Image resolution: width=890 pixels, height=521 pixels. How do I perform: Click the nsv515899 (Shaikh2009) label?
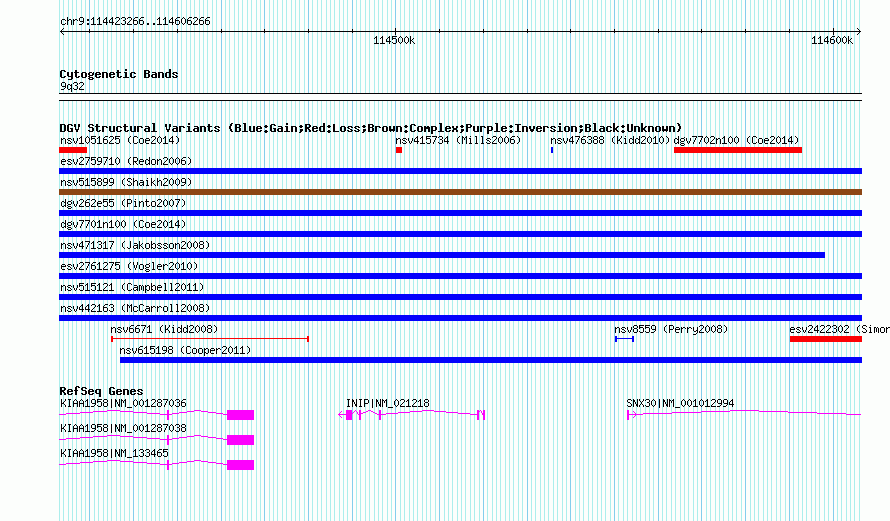126,182
